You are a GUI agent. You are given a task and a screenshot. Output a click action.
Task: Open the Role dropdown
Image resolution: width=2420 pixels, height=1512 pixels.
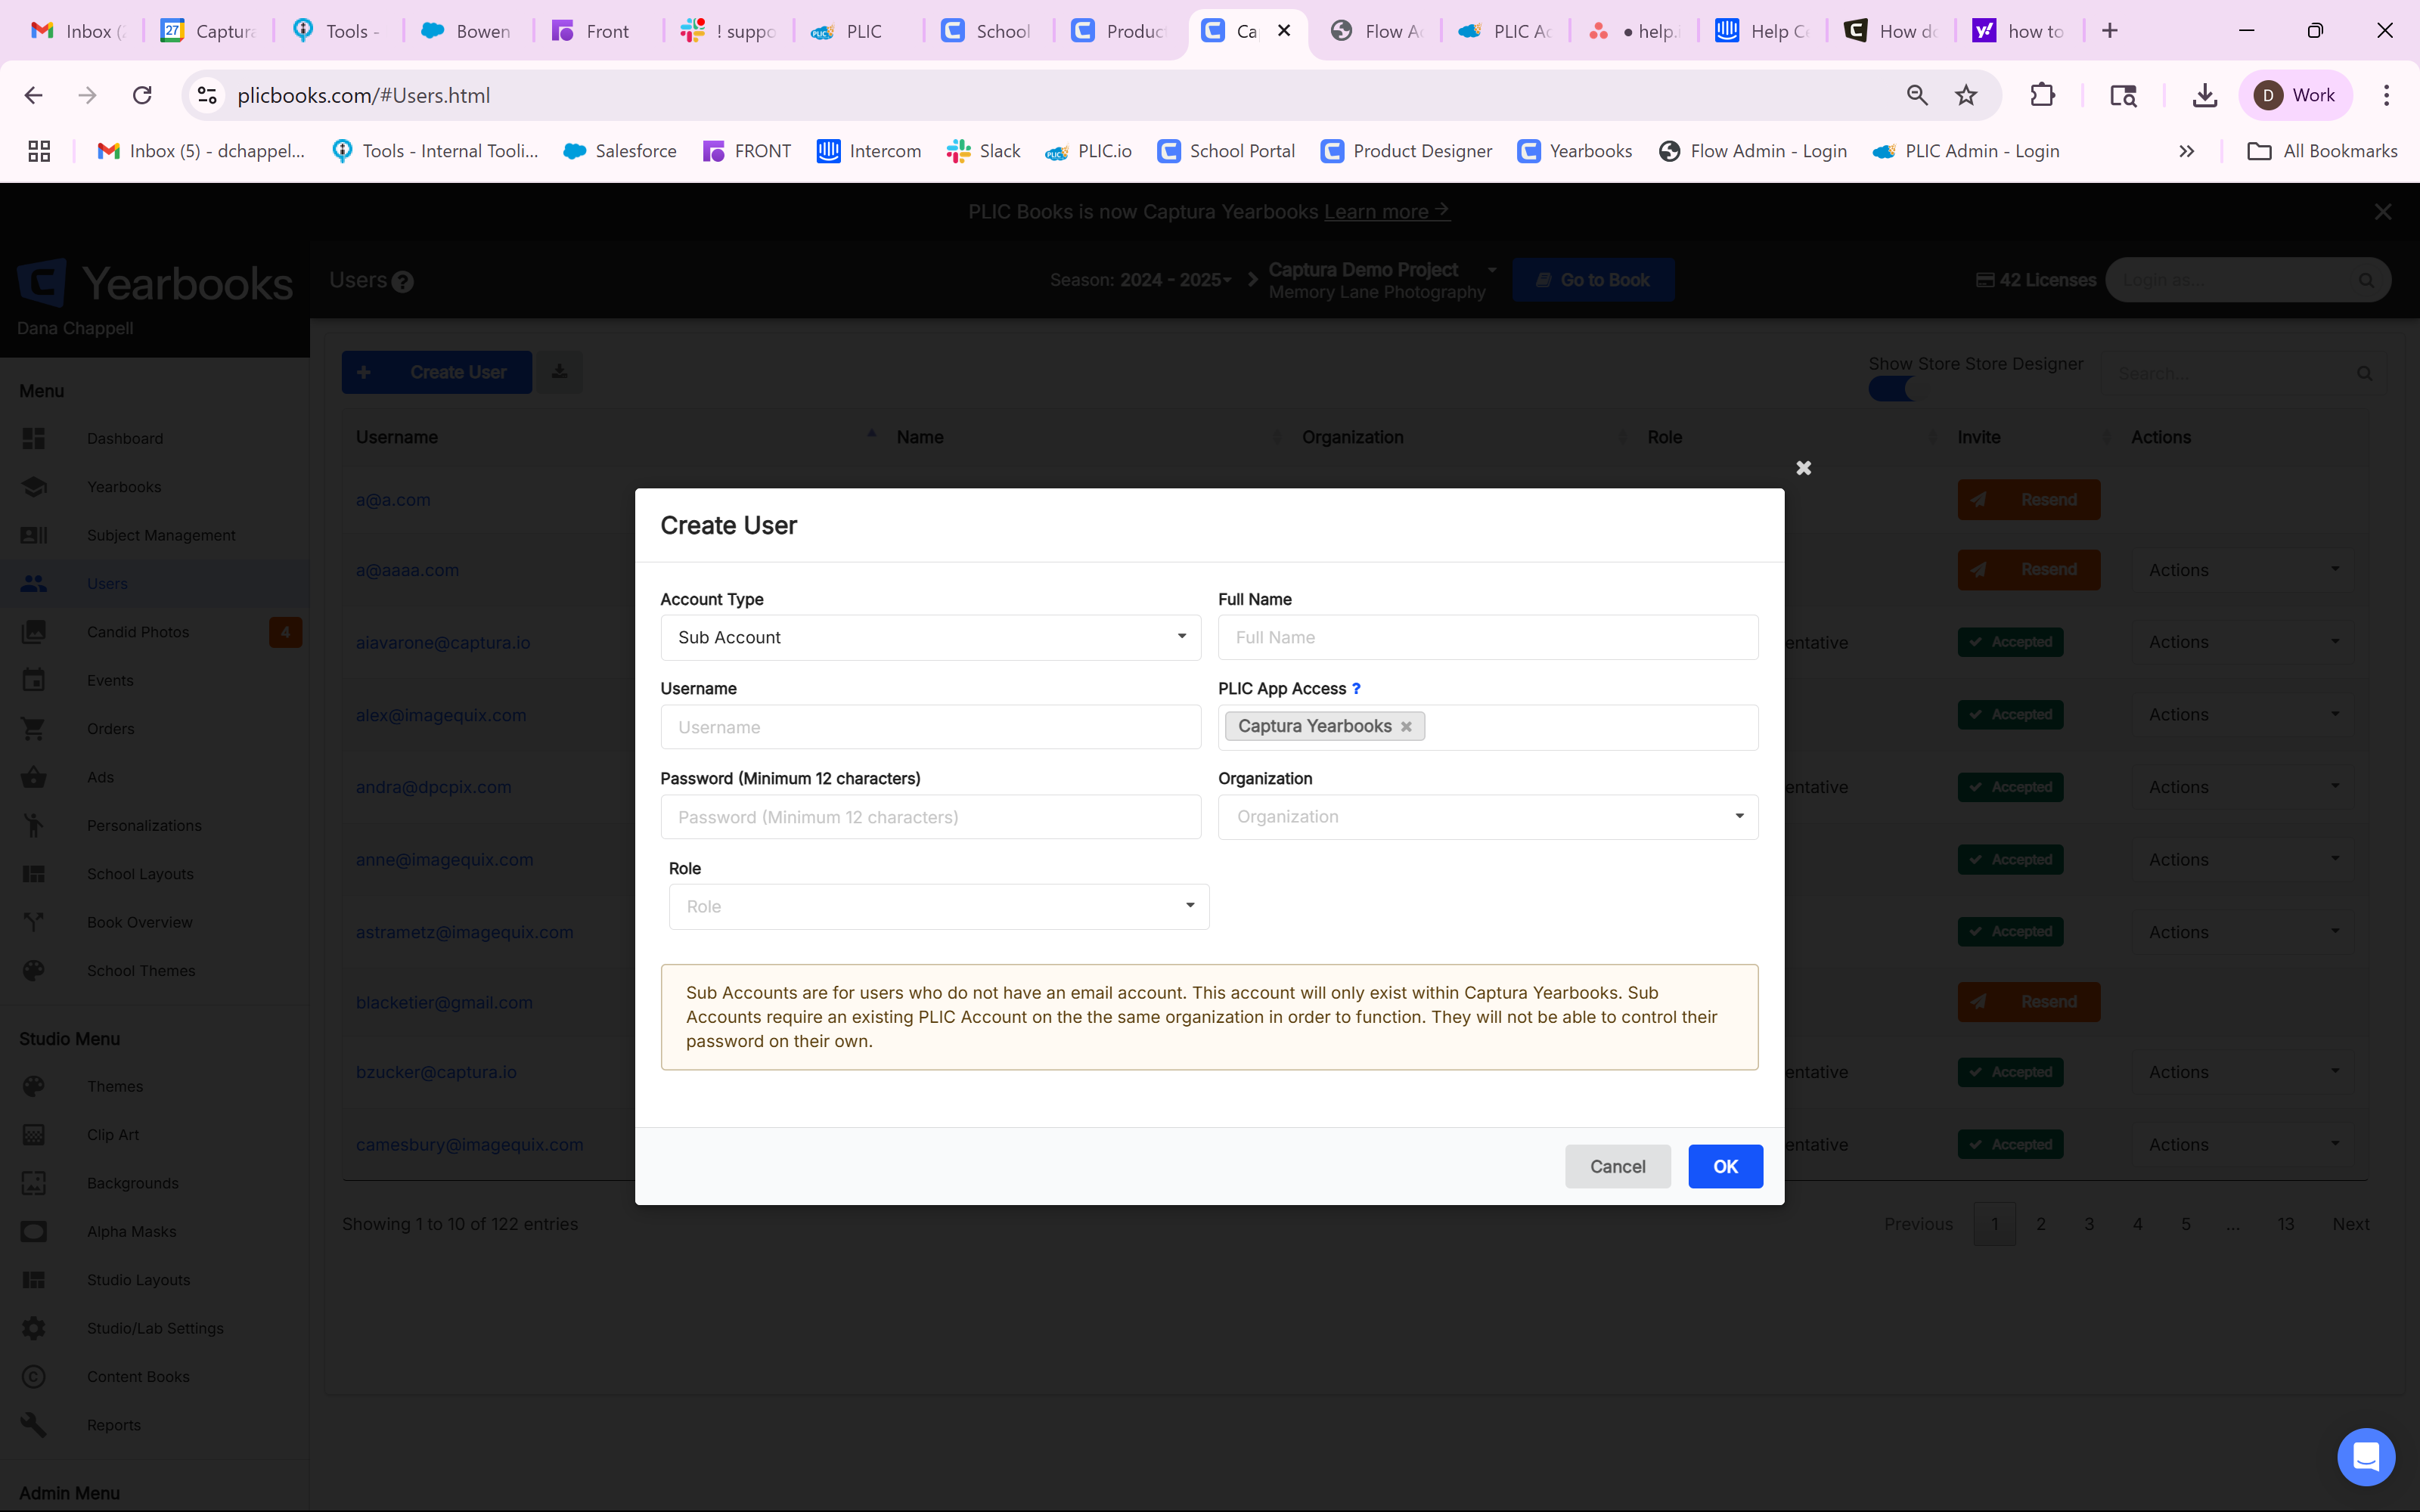938,906
